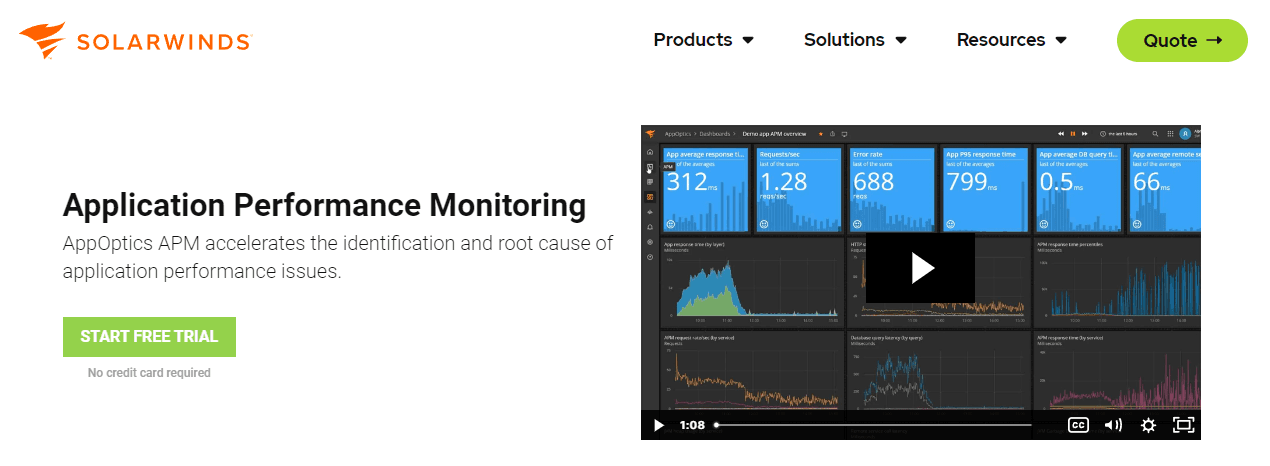This screenshot has width=1270, height=466.
Task: Click the 'App P95 response time' 799 ms tile
Action: tap(985, 189)
